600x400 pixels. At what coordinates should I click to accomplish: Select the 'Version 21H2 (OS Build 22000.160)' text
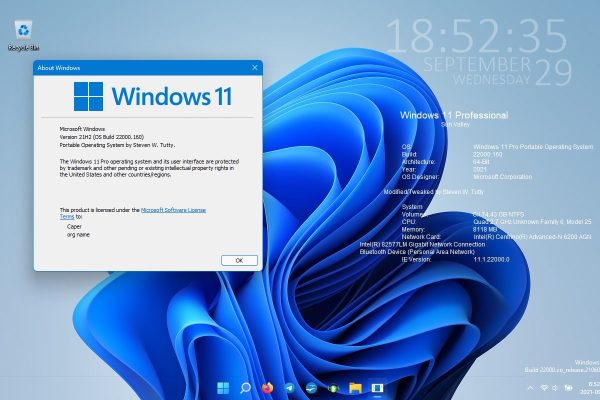102,137
